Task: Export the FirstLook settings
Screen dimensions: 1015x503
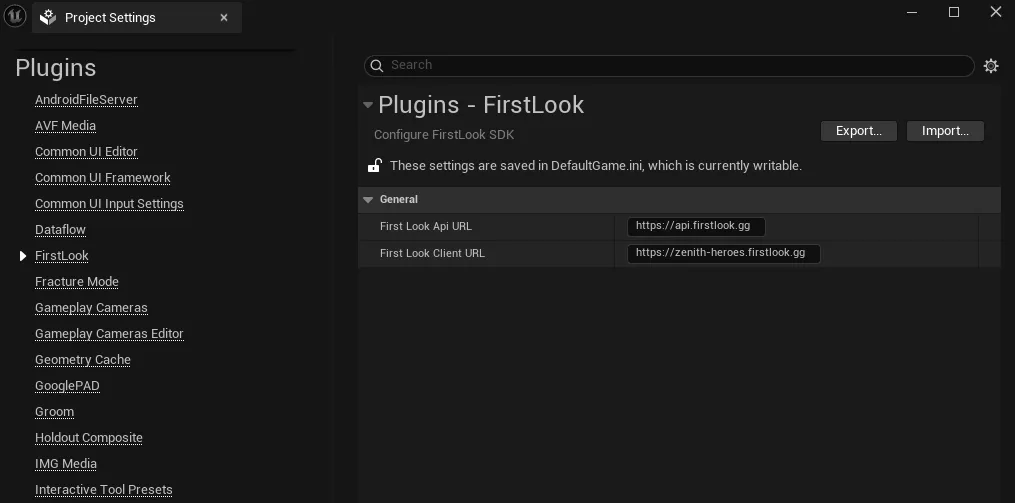Action: [858, 131]
